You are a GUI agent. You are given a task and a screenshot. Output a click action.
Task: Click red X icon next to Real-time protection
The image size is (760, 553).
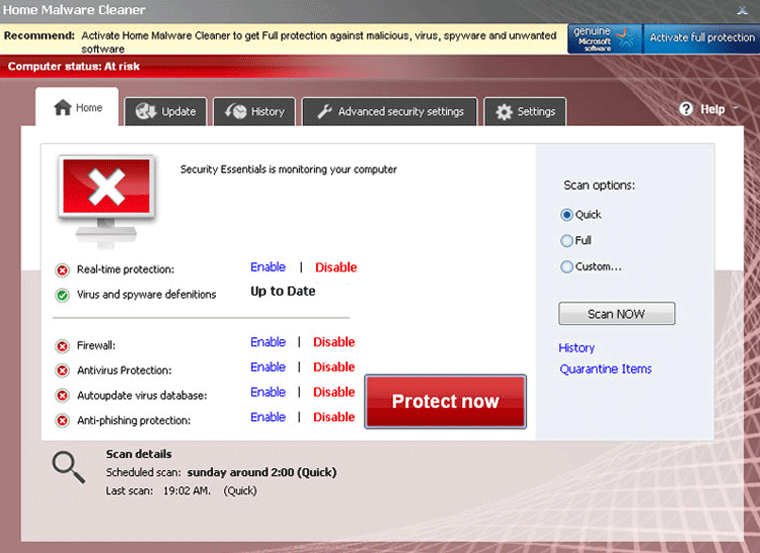[62, 270]
